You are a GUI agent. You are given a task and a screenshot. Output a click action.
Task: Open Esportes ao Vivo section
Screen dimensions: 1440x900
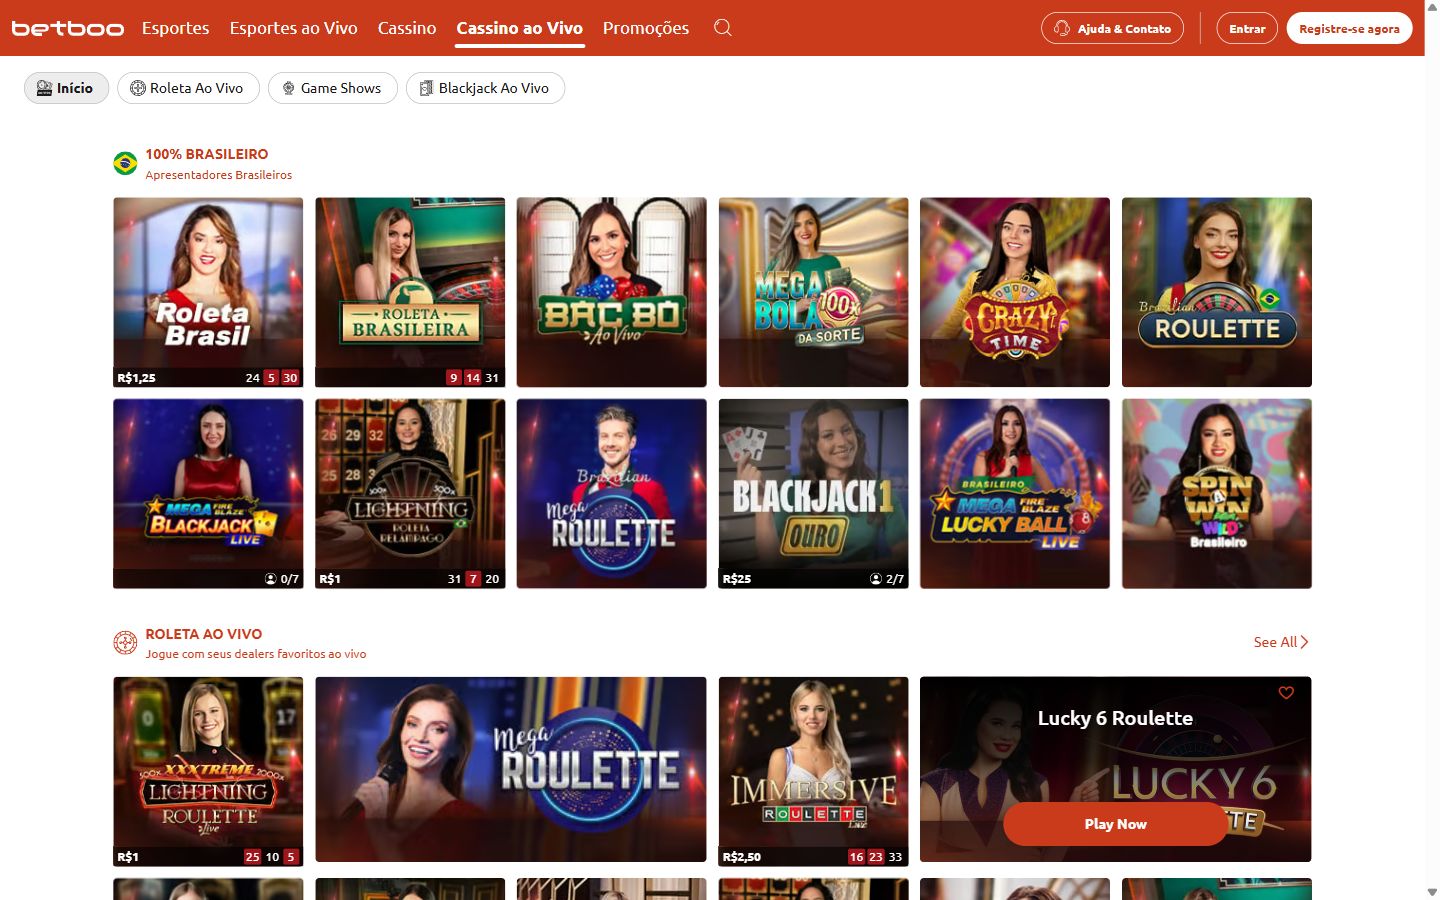coord(293,28)
